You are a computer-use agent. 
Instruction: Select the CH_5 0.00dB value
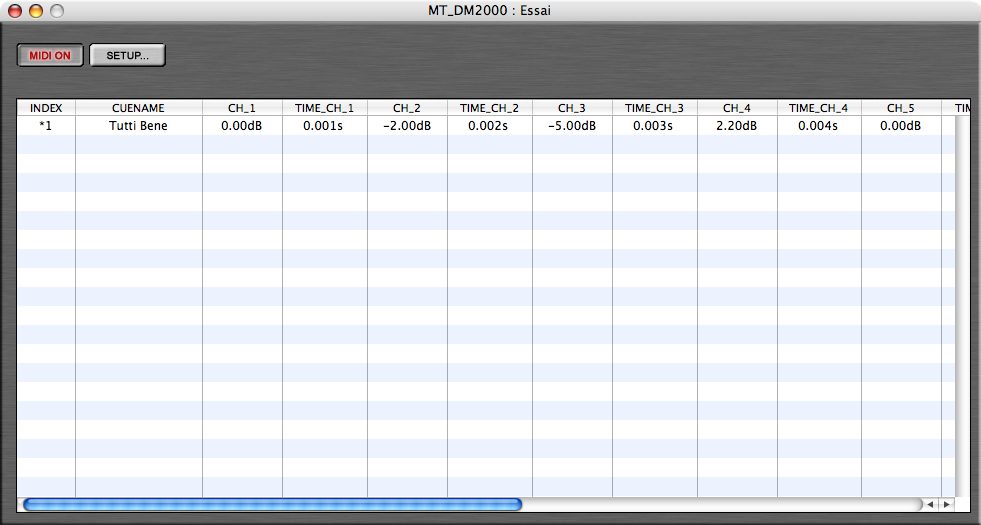pos(902,126)
